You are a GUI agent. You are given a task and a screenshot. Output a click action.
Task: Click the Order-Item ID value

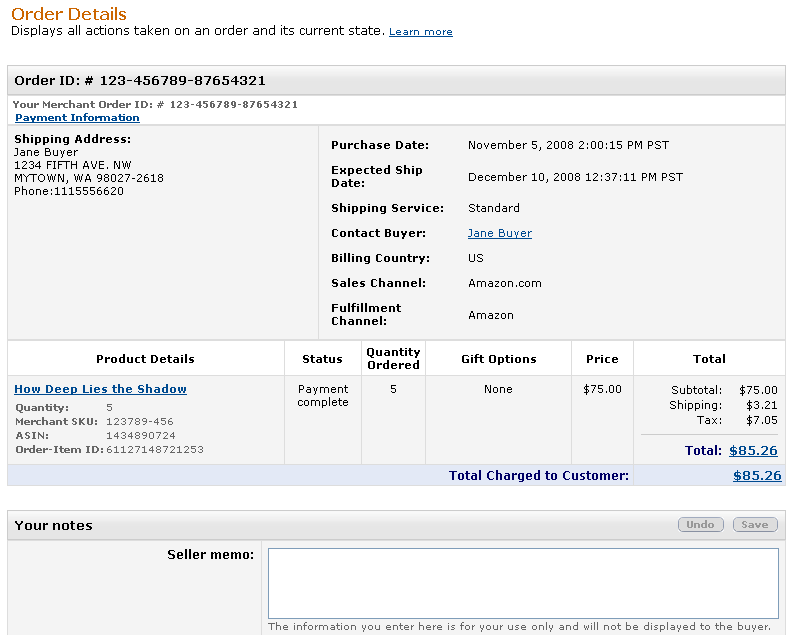(154, 450)
